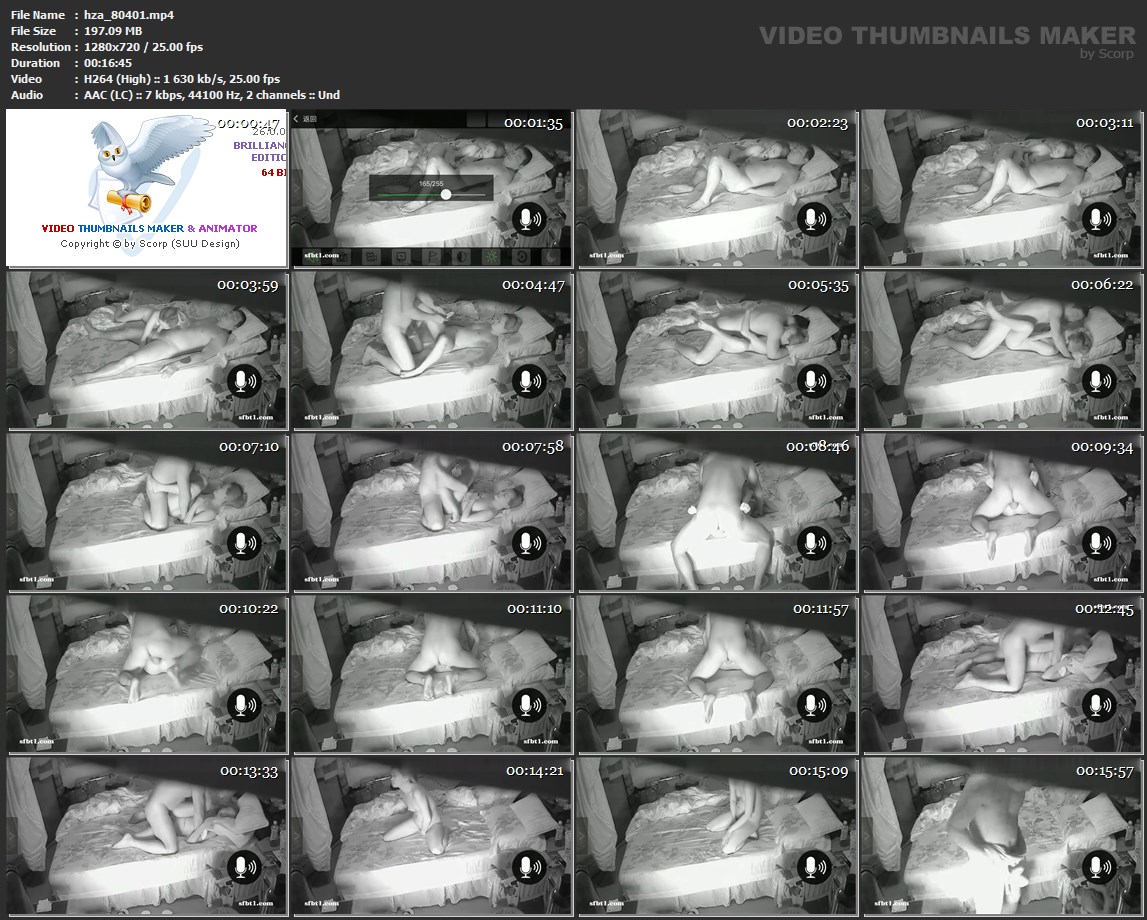Image resolution: width=1147 pixels, height=920 pixels.
Task: Click the owl logo title thumbnail
Action: point(146,188)
